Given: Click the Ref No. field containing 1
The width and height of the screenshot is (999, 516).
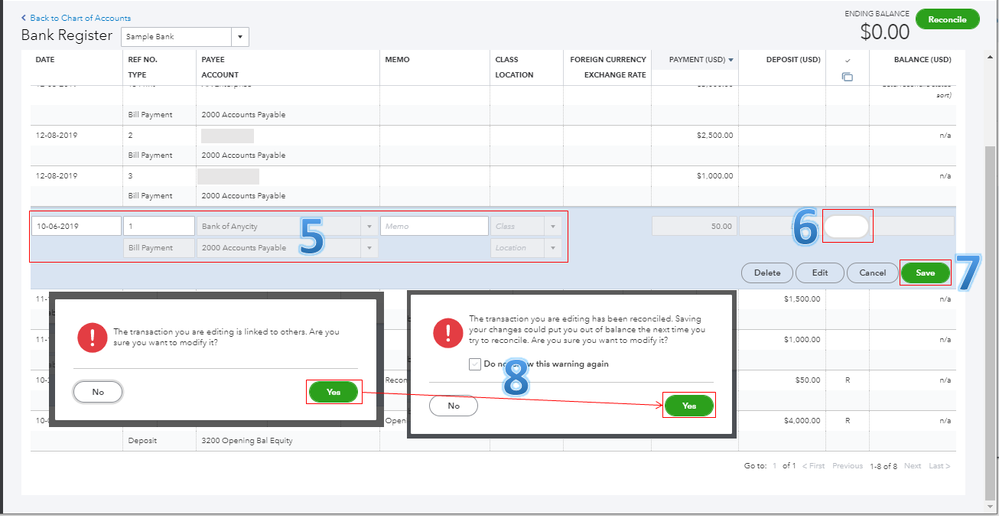Looking at the screenshot, I should click(x=159, y=226).
